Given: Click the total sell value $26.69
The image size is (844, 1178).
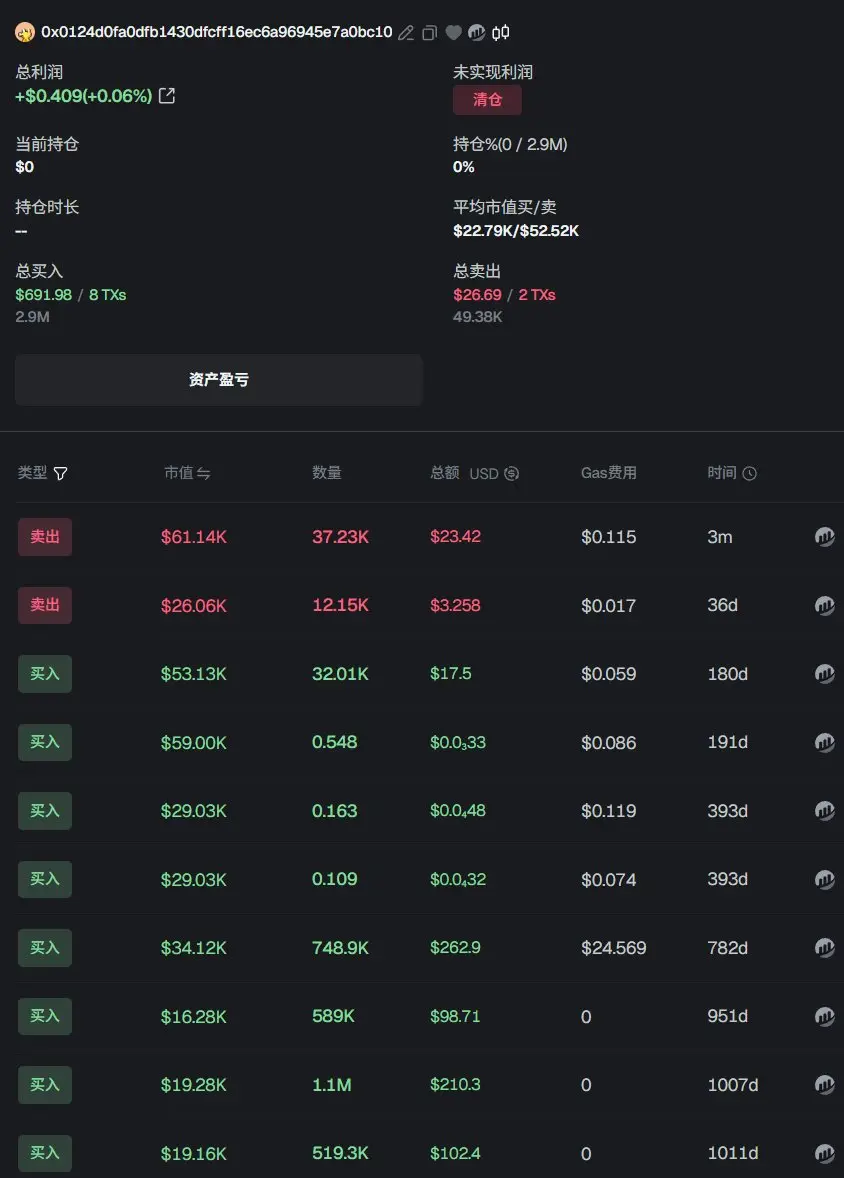Looking at the screenshot, I should click(477, 294).
